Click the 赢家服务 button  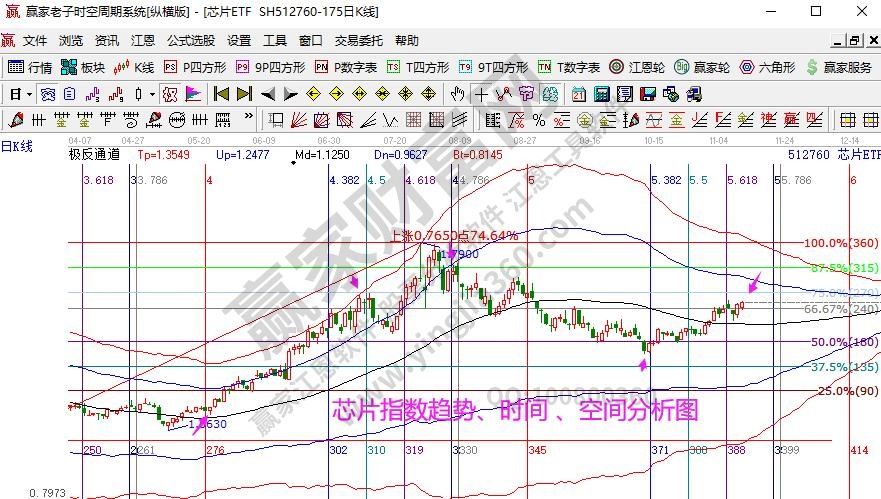click(838, 67)
